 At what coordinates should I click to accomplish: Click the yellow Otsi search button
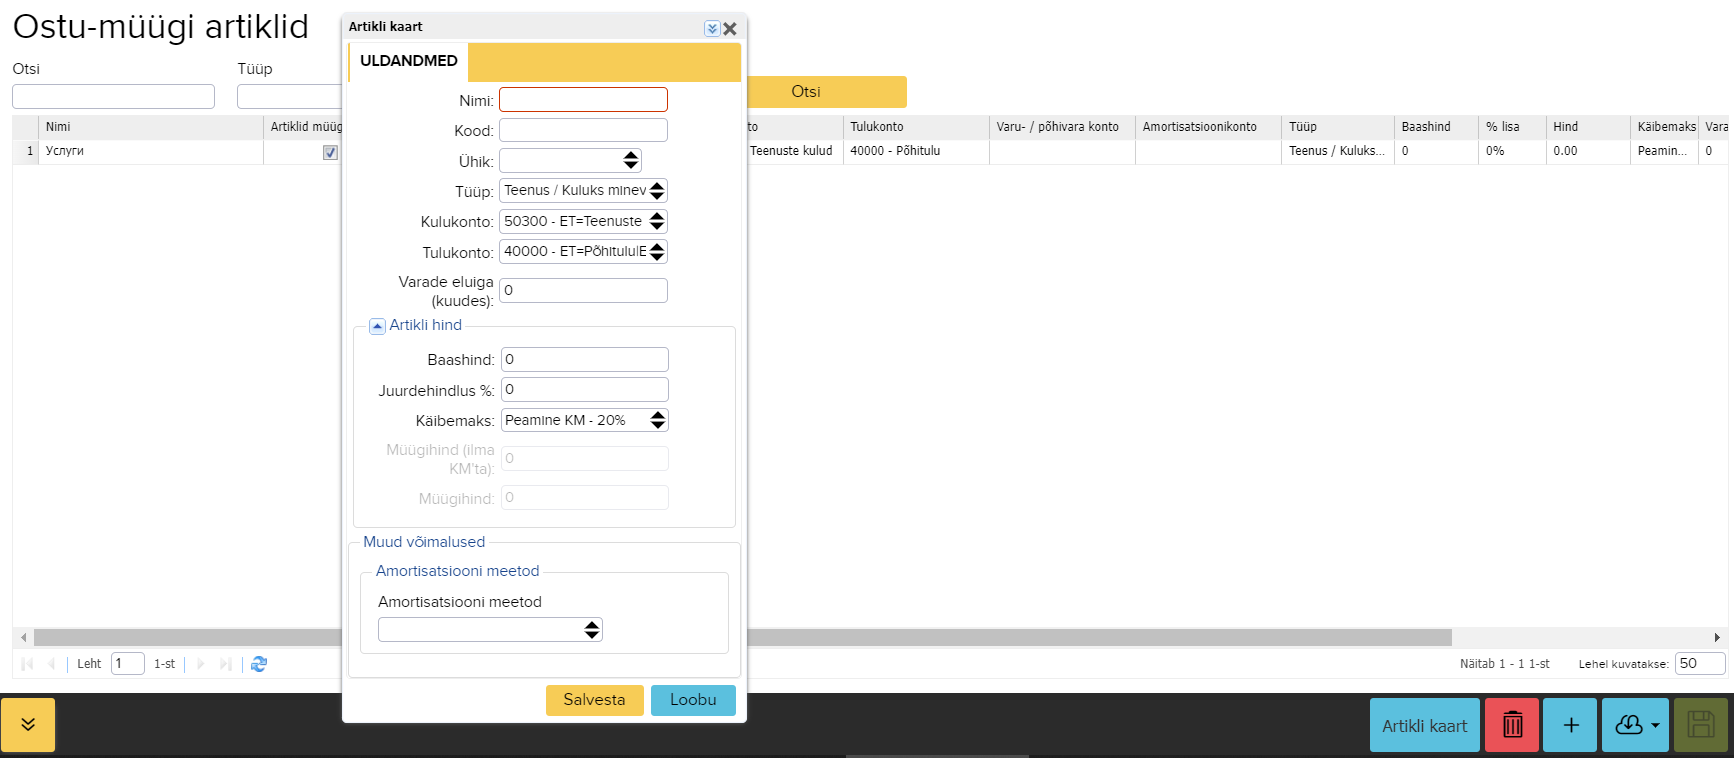(826, 92)
